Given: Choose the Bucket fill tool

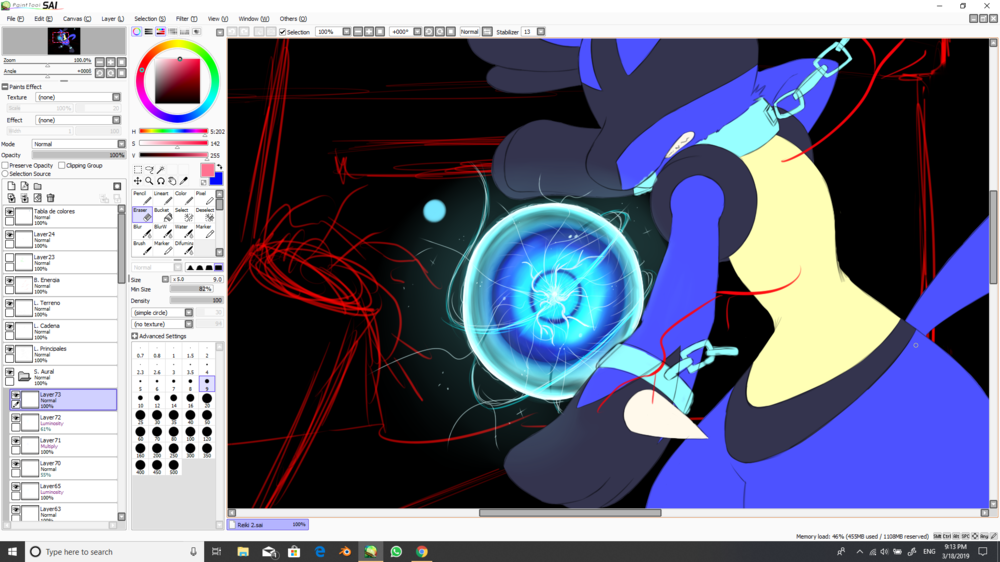Looking at the screenshot, I should click(162, 214).
